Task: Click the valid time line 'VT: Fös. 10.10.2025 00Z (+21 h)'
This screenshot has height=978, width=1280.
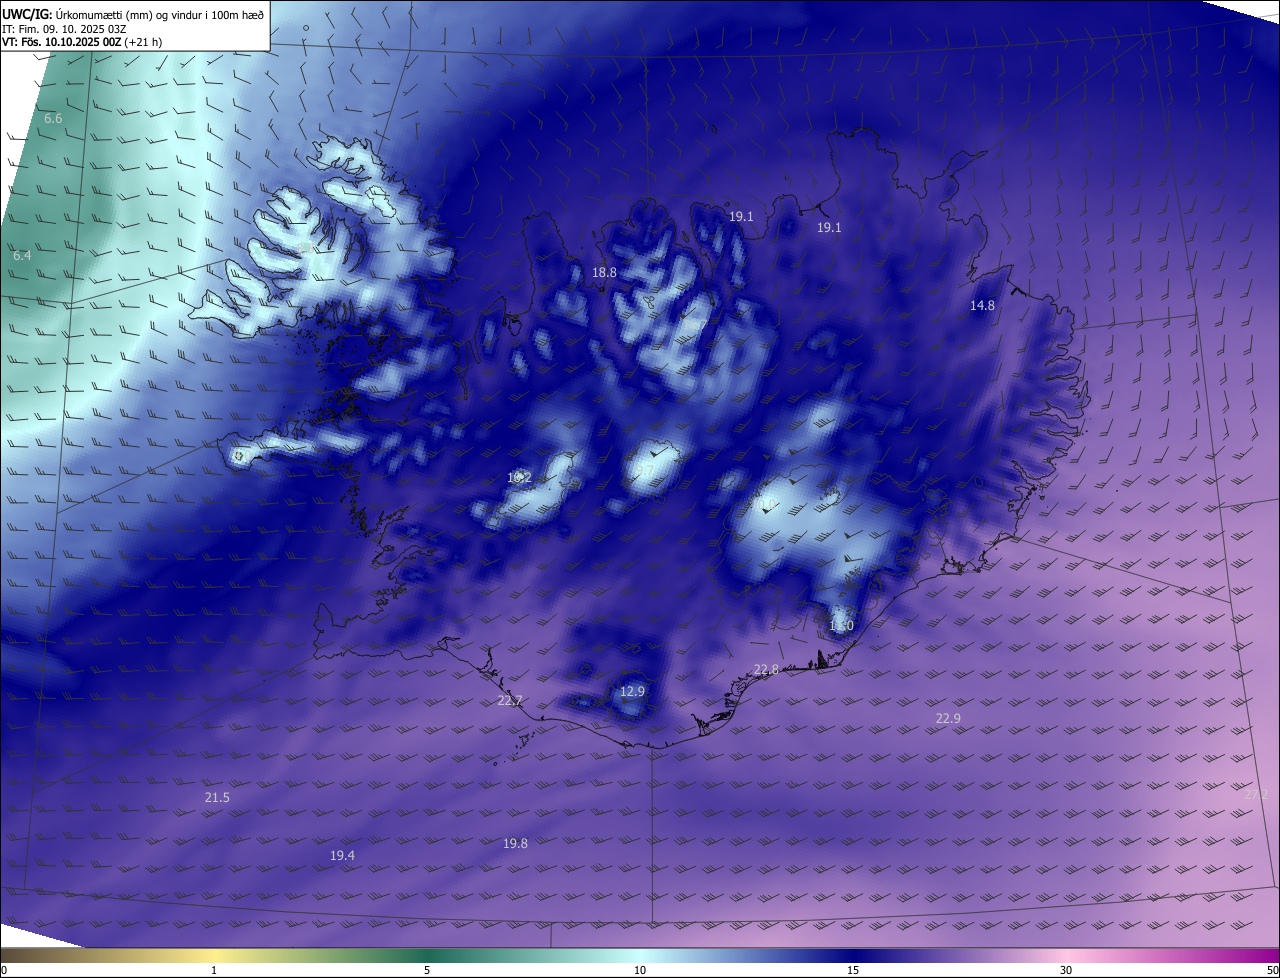Action: 82,42
